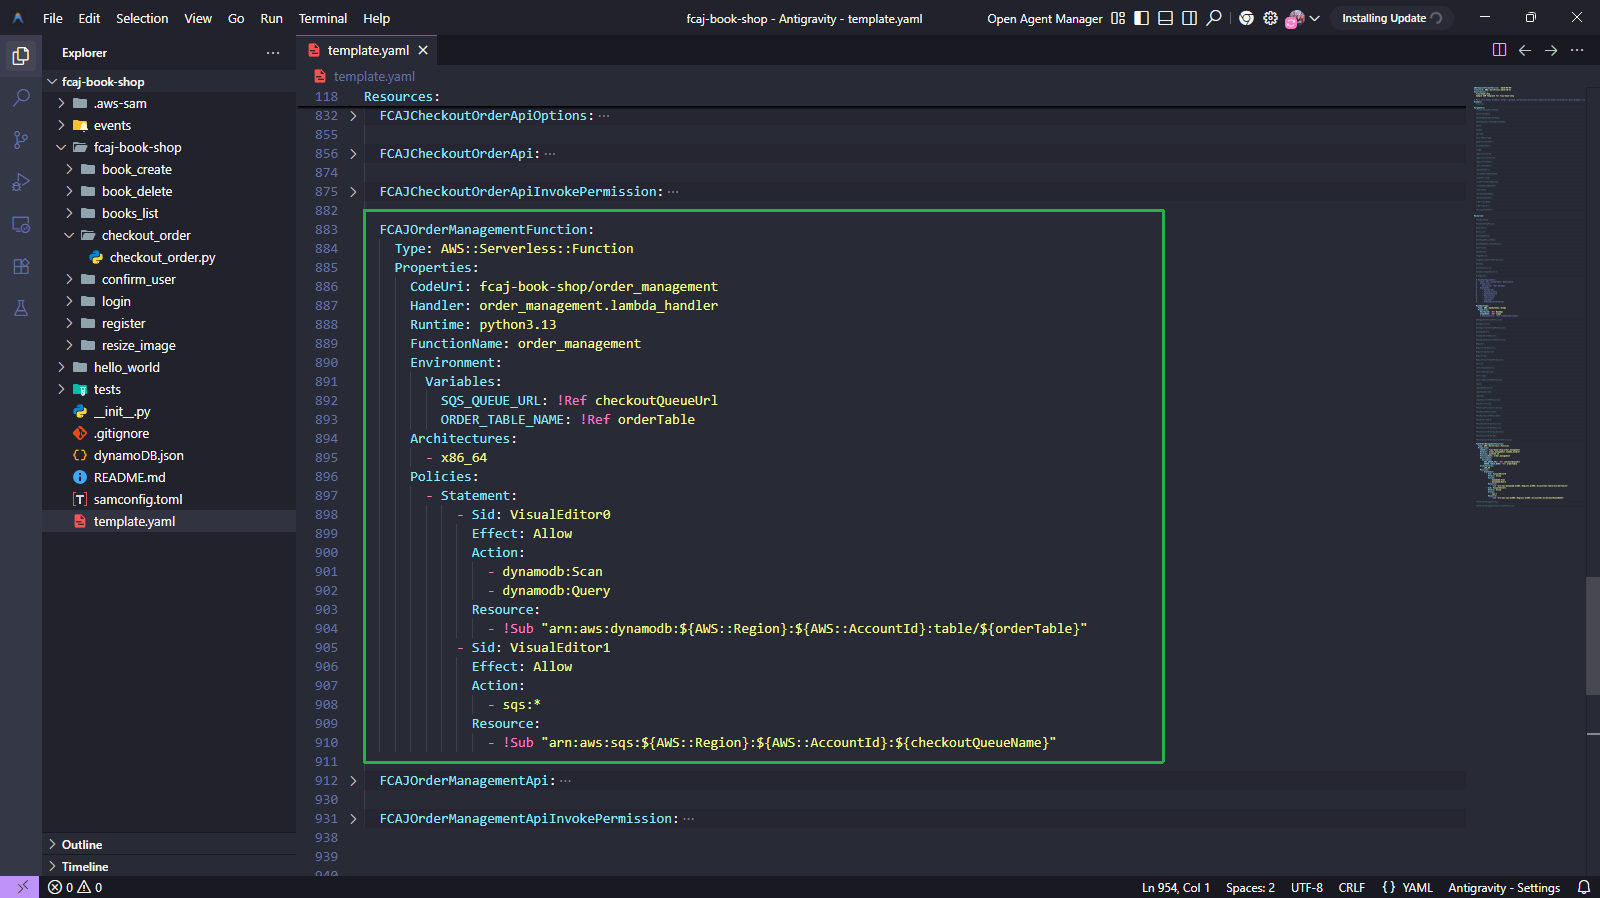1600x898 pixels.
Task: Navigate forward with the right arrow
Action: [x=1551, y=50]
